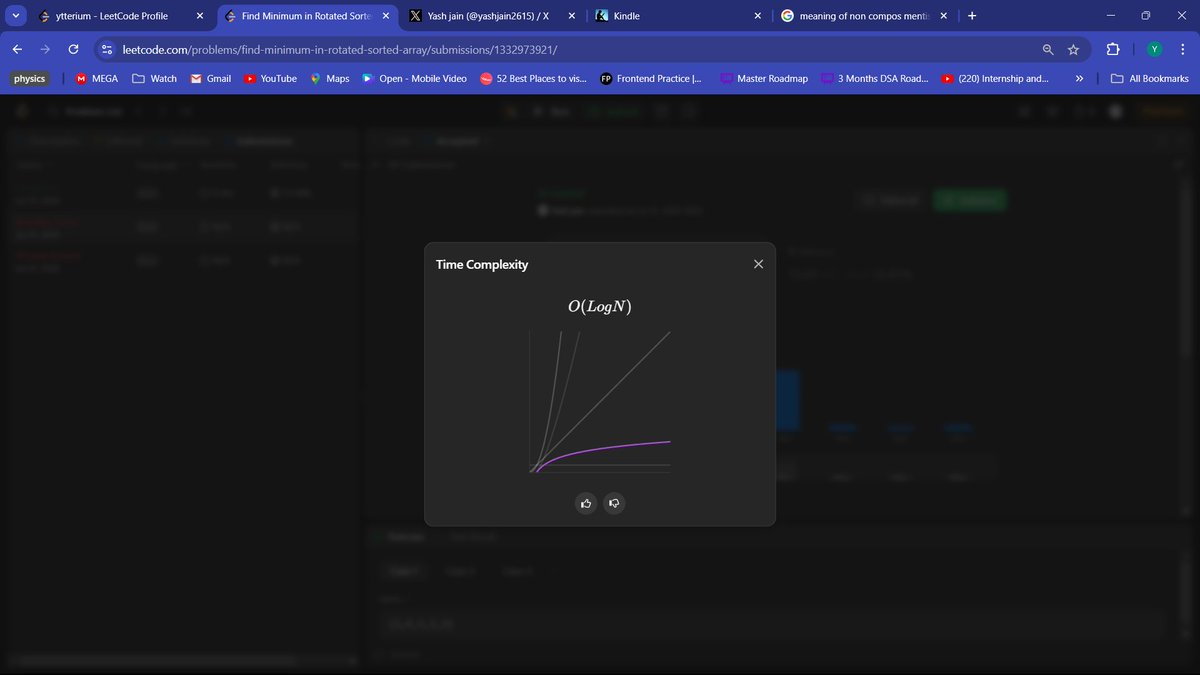Navigate forward using the forward arrow
The image size is (1200, 675).
point(44,48)
